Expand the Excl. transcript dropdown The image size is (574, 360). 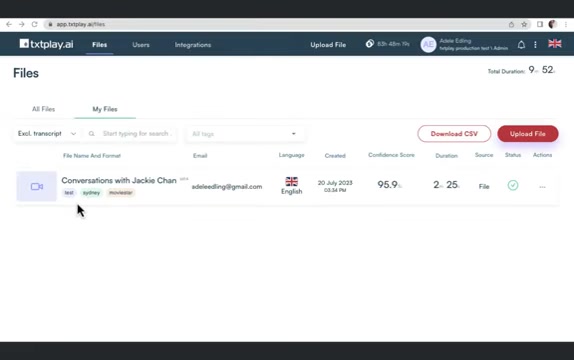click(x=47, y=134)
